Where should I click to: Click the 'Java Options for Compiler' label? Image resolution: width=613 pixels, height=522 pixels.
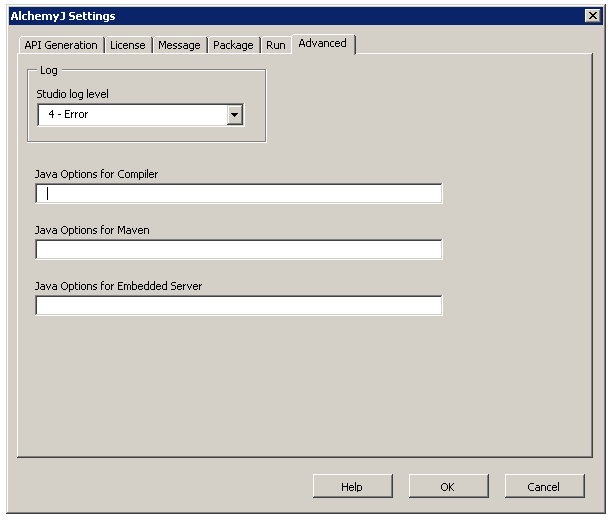[x=96, y=174]
